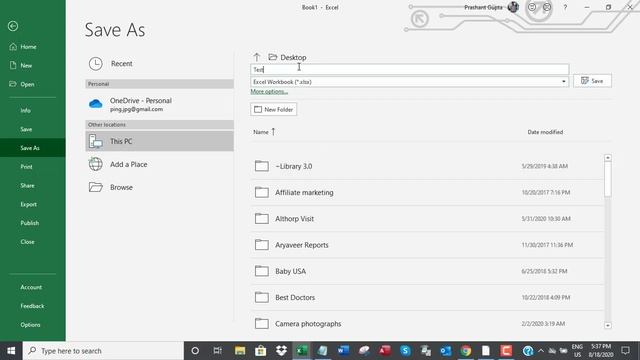Click the taskbar search box

pos(103,351)
